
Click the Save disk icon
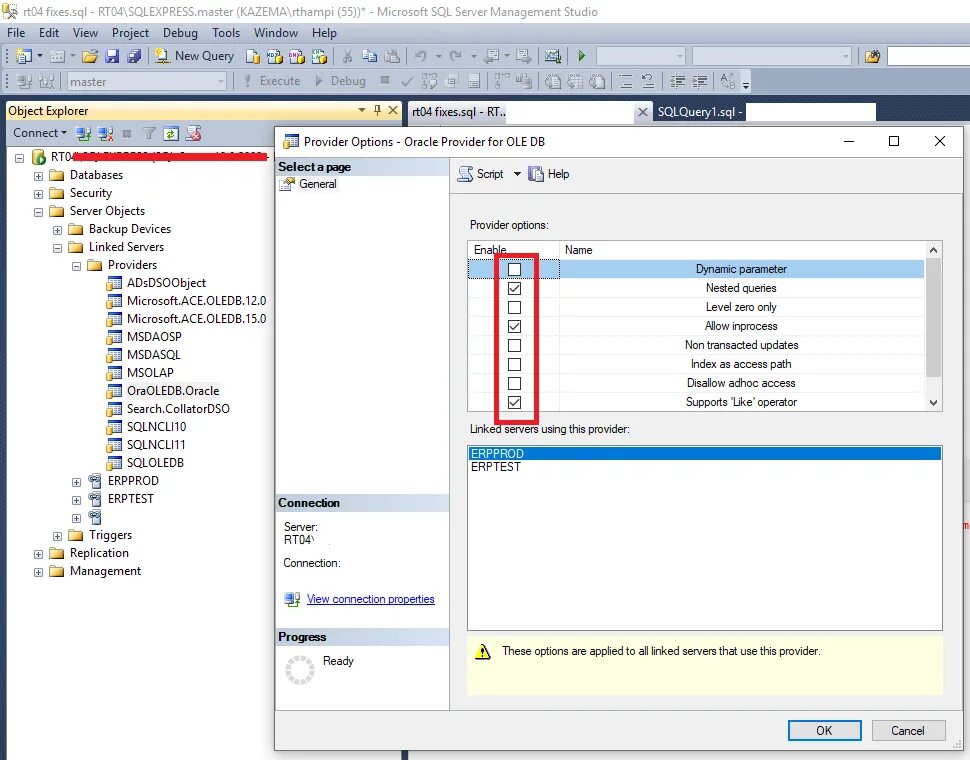pyautogui.click(x=112, y=56)
